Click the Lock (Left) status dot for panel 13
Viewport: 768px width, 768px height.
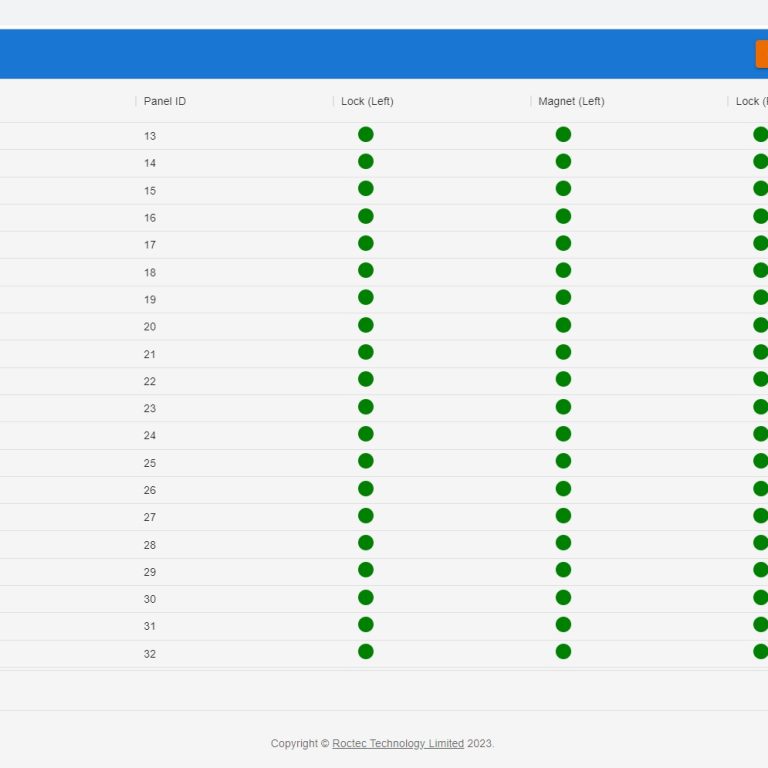coord(365,135)
